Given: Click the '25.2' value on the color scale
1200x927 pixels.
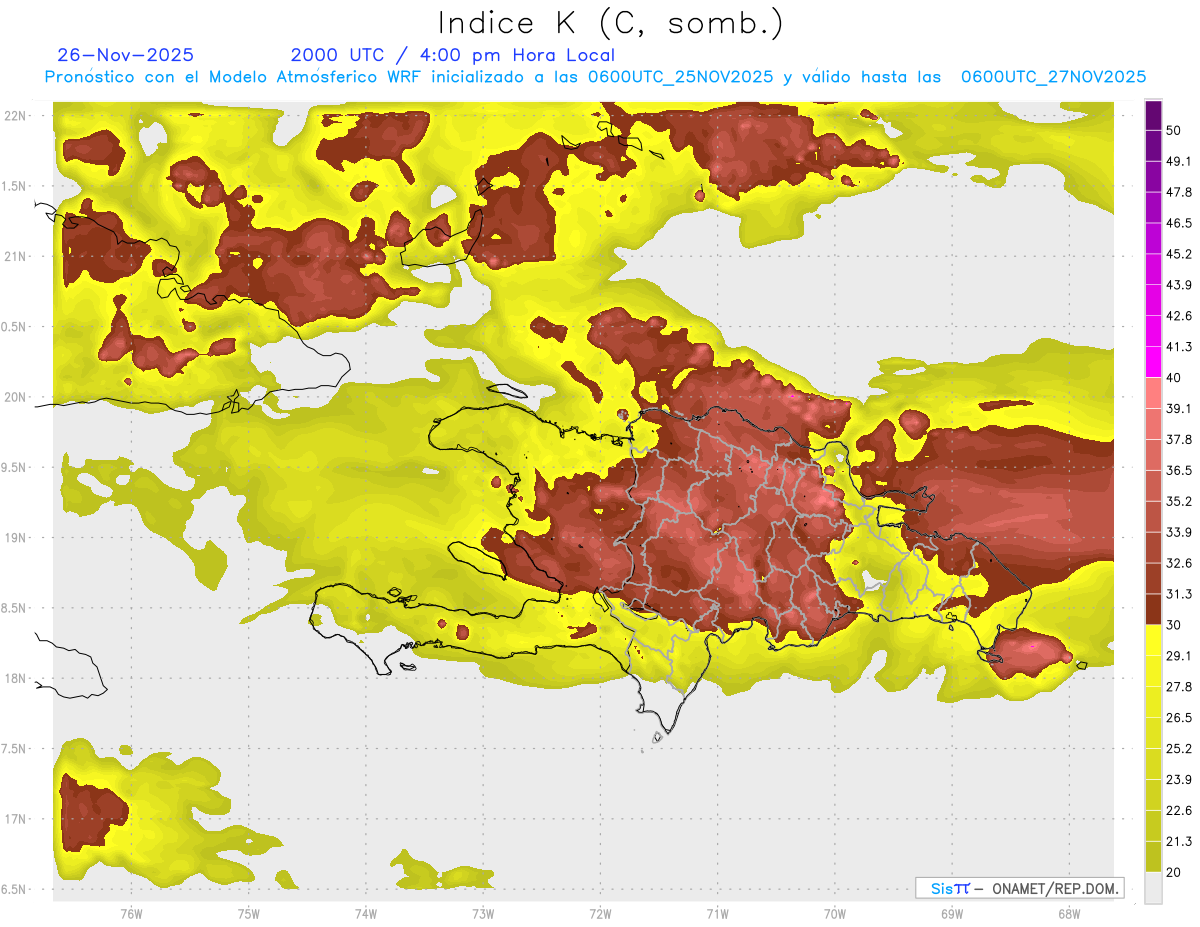Looking at the screenshot, I should point(1179,749).
